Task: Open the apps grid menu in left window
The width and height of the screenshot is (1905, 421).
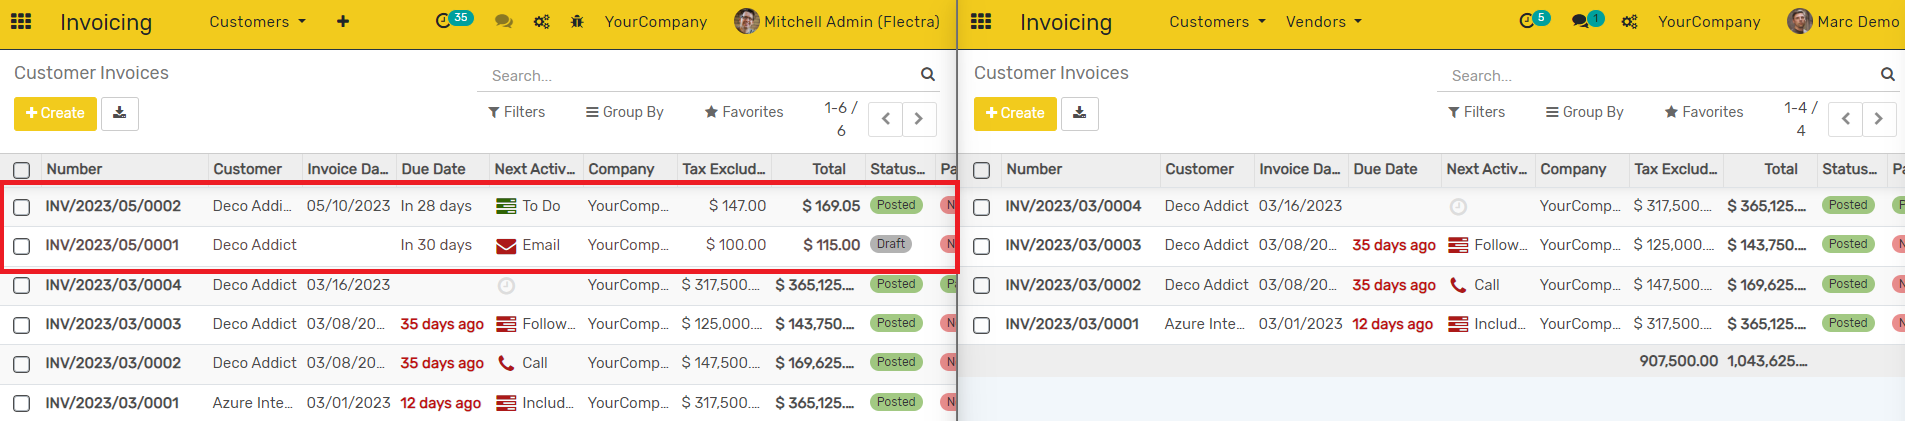Action: (x=21, y=21)
